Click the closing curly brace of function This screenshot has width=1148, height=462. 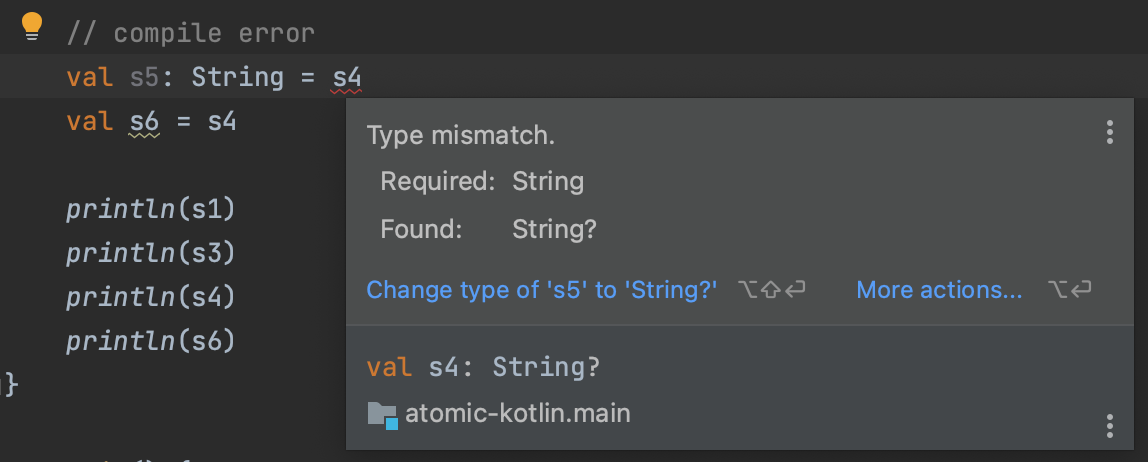coord(10,384)
